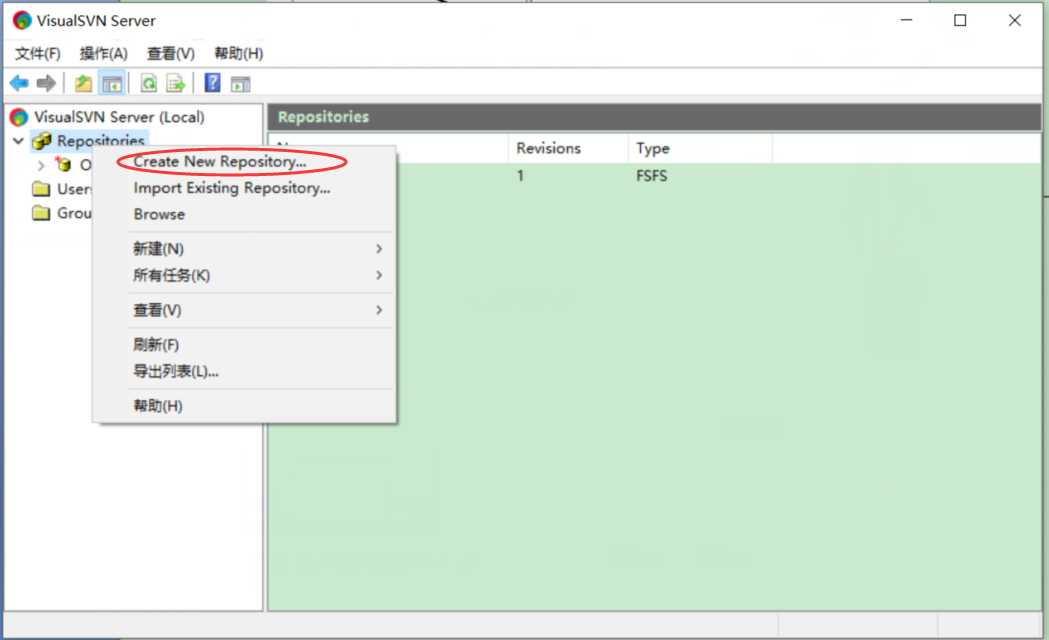Click the FSFS type cell

tap(652, 176)
